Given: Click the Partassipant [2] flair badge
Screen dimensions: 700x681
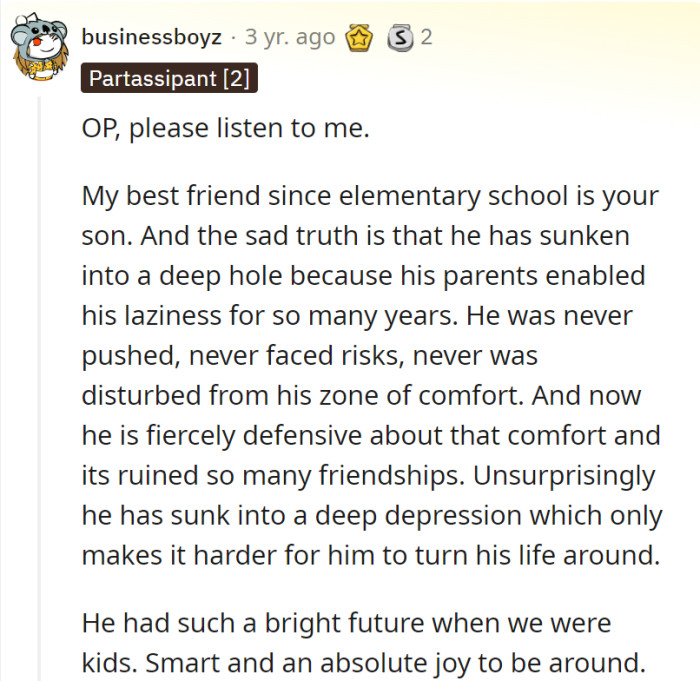Looking at the screenshot, I should click(169, 78).
